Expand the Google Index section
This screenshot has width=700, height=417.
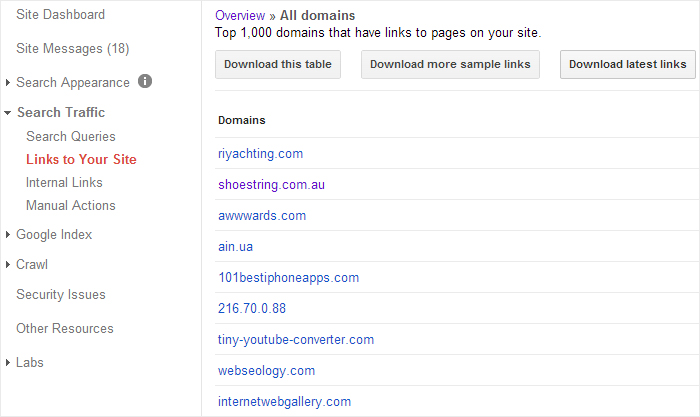tap(53, 235)
